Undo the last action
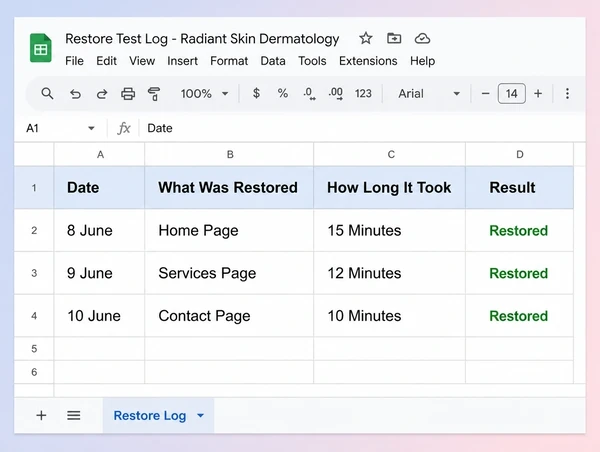This screenshot has height=452, width=600. [x=75, y=94]
